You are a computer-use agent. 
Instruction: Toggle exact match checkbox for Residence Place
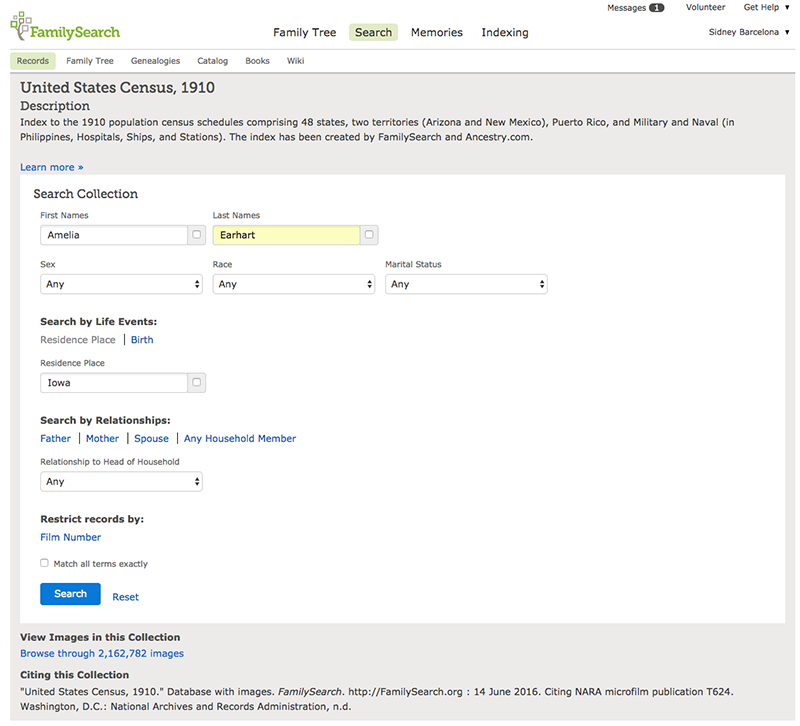coord(197,382)
